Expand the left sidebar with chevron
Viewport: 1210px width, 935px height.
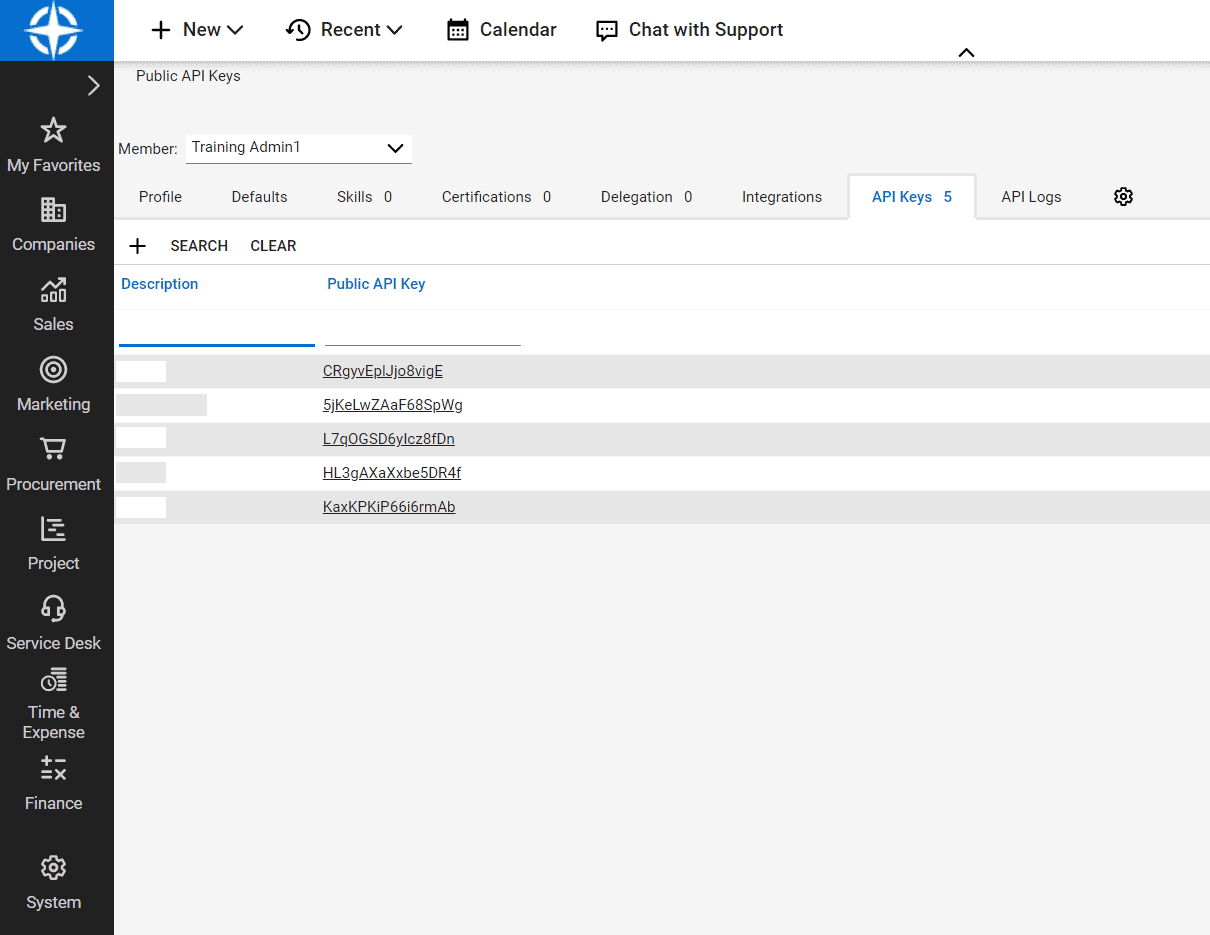(x=93, y=86)
